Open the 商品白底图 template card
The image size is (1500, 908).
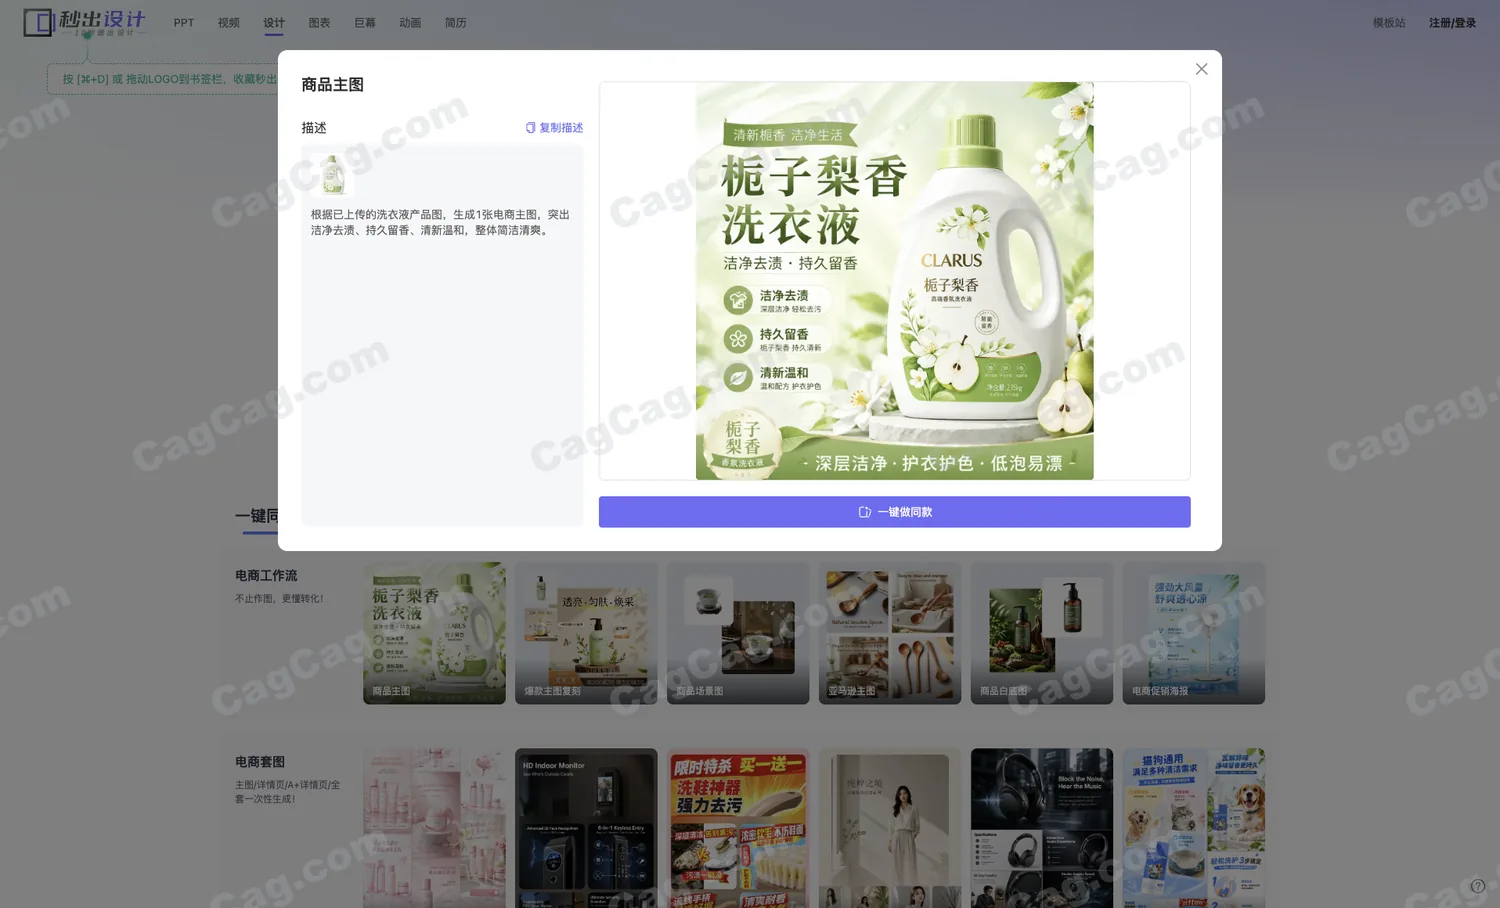(1042, 633)
